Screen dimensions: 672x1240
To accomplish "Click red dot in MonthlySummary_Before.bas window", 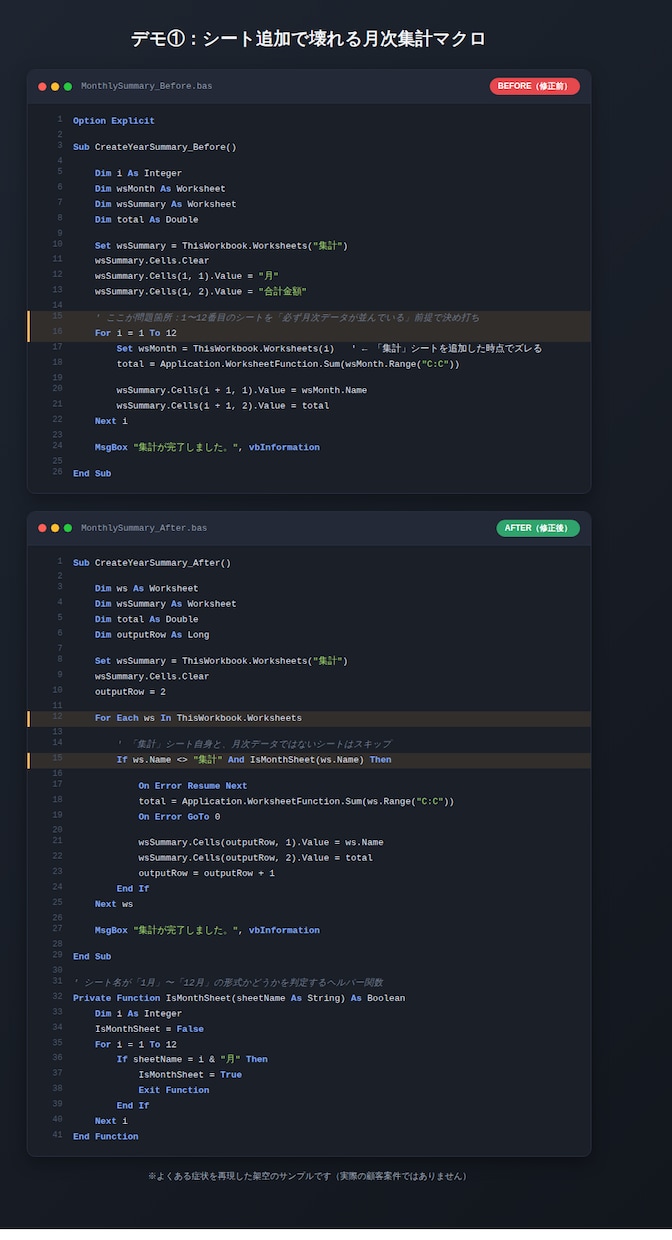I will click(42, 87).
